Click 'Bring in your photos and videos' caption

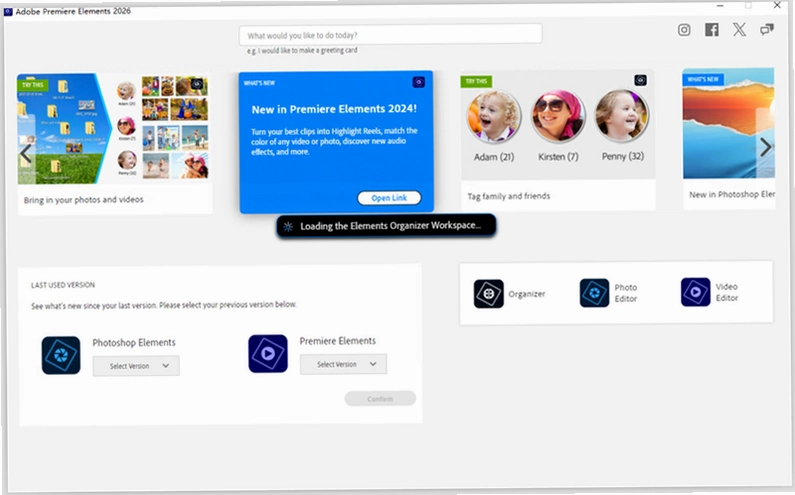(84, 200)
